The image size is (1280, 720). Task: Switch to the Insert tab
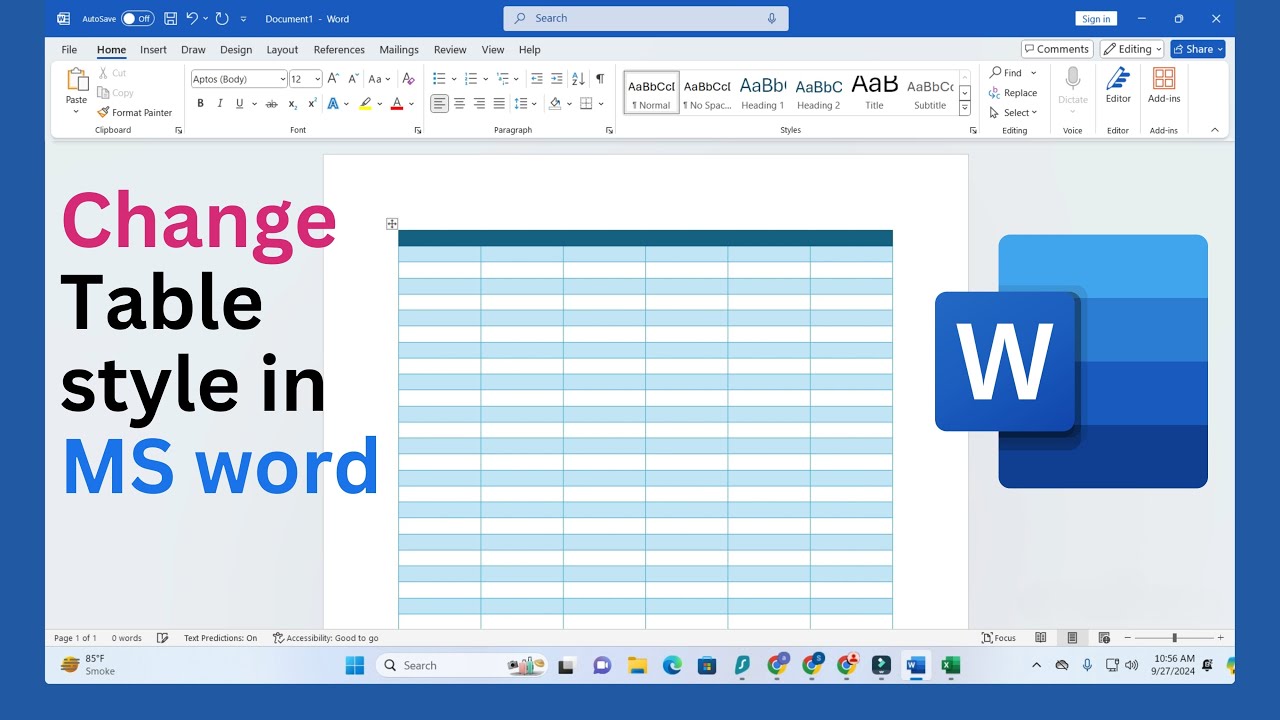tap(153, 50)
